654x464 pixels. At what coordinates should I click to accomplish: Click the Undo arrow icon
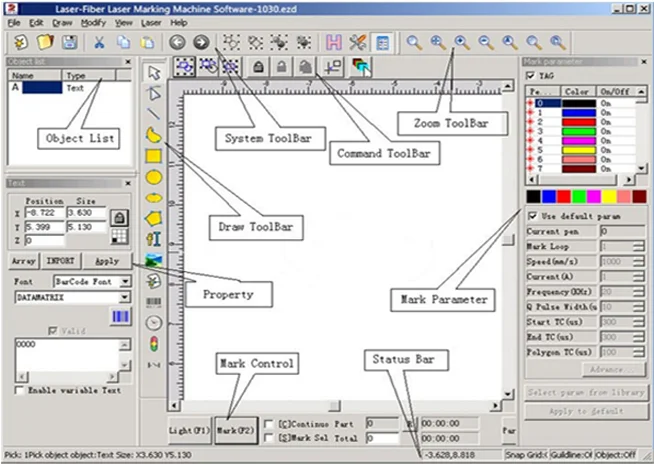point(177,43)
